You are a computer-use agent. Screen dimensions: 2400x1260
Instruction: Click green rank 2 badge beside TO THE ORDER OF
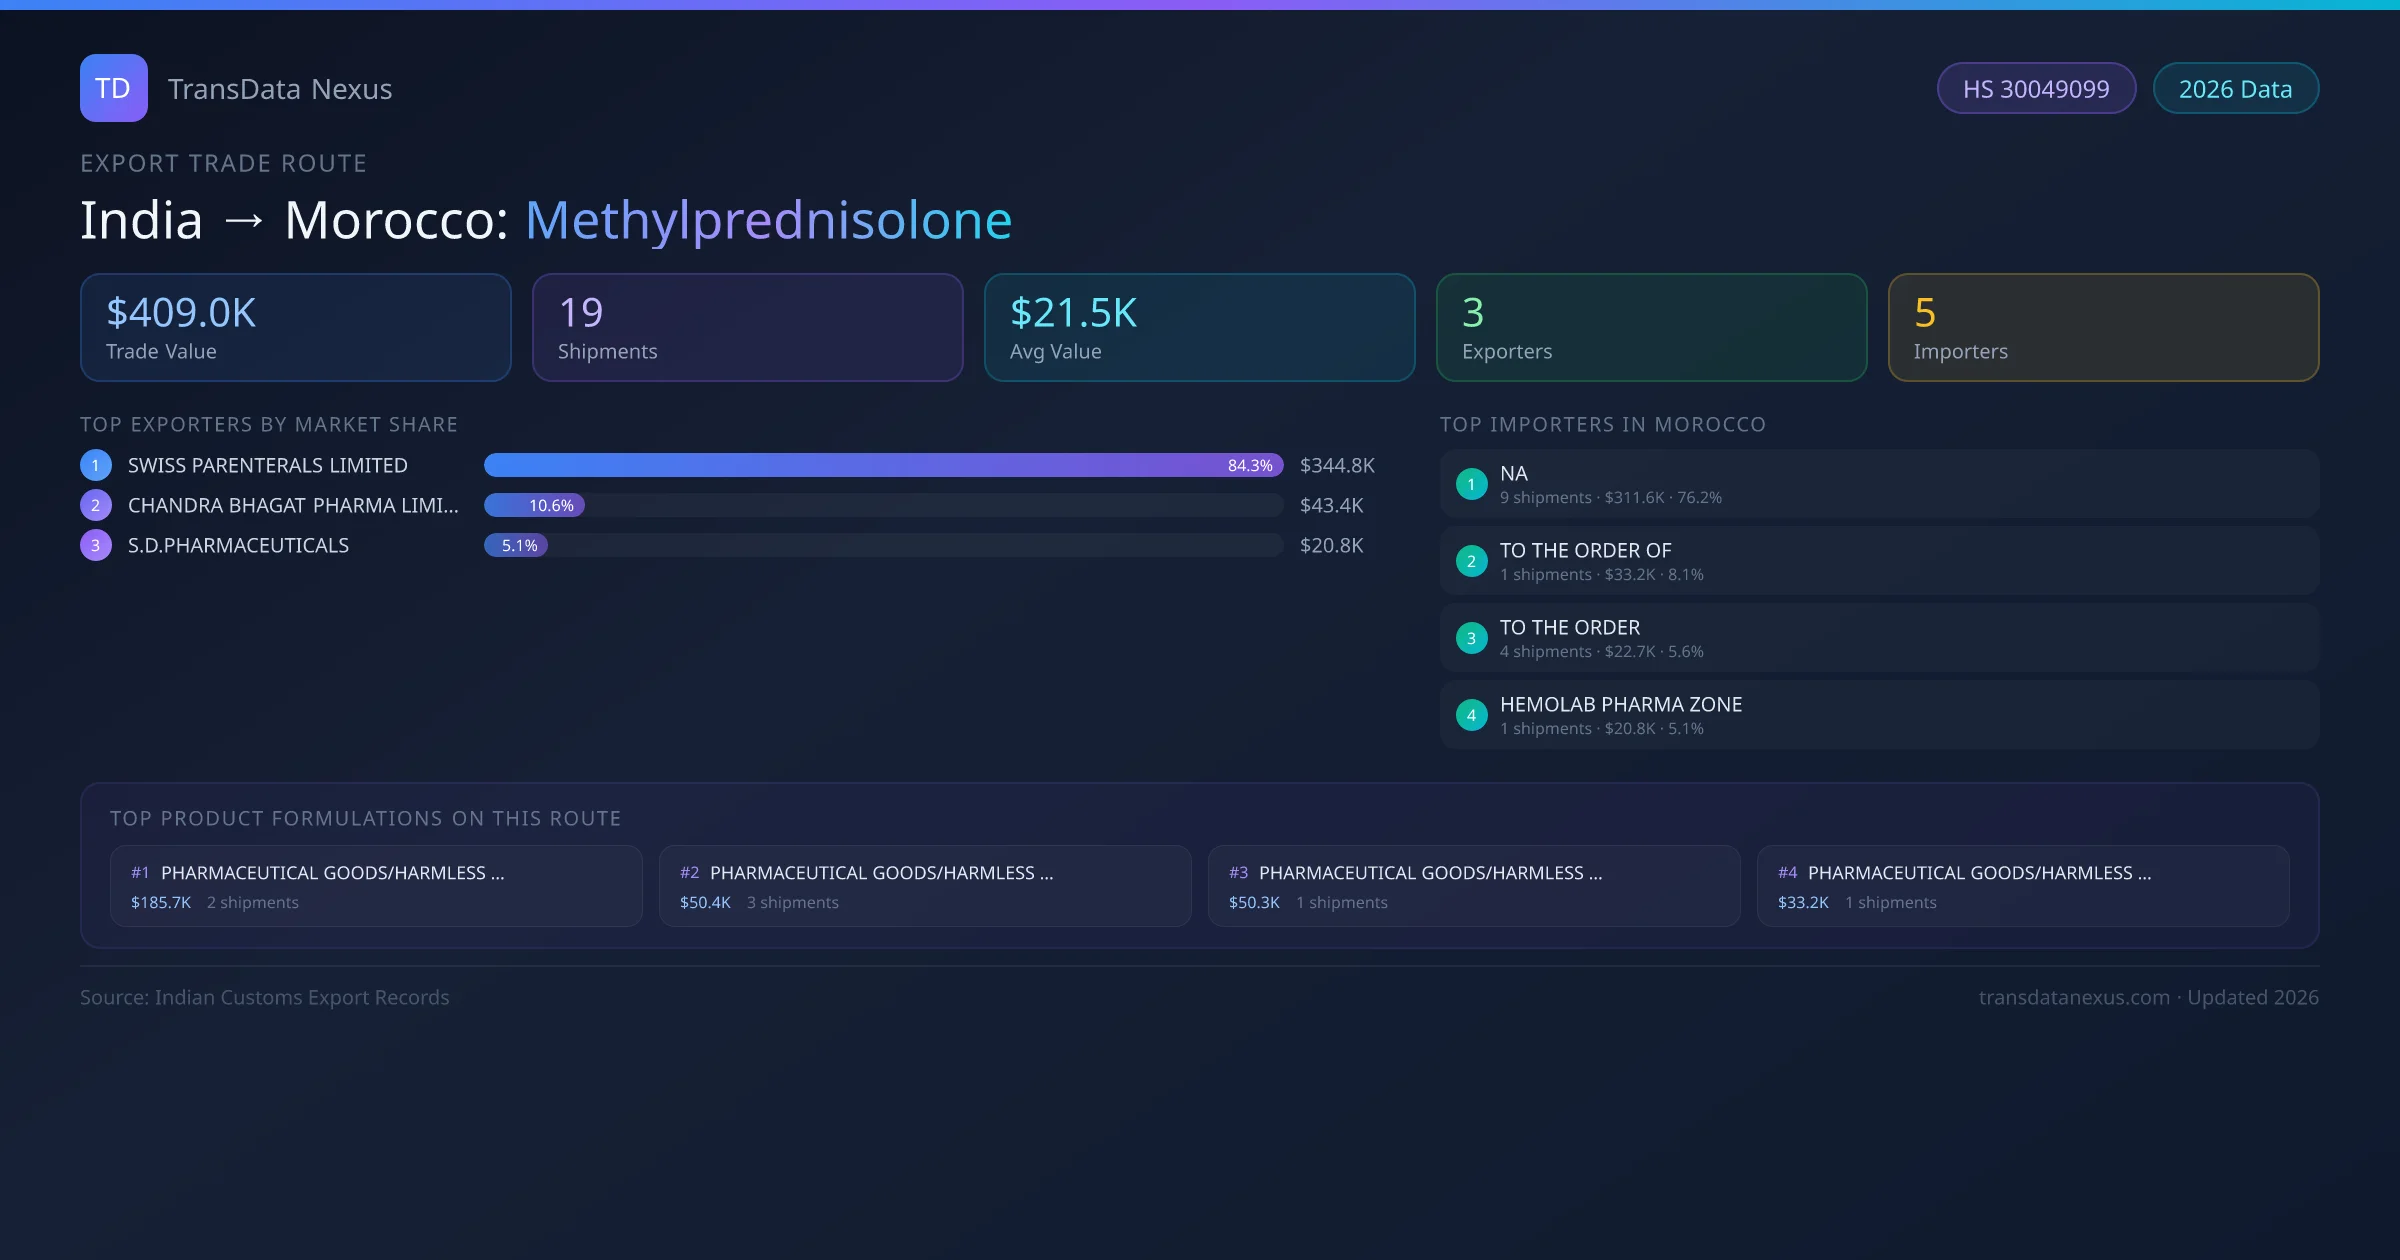pos(1471,561)
